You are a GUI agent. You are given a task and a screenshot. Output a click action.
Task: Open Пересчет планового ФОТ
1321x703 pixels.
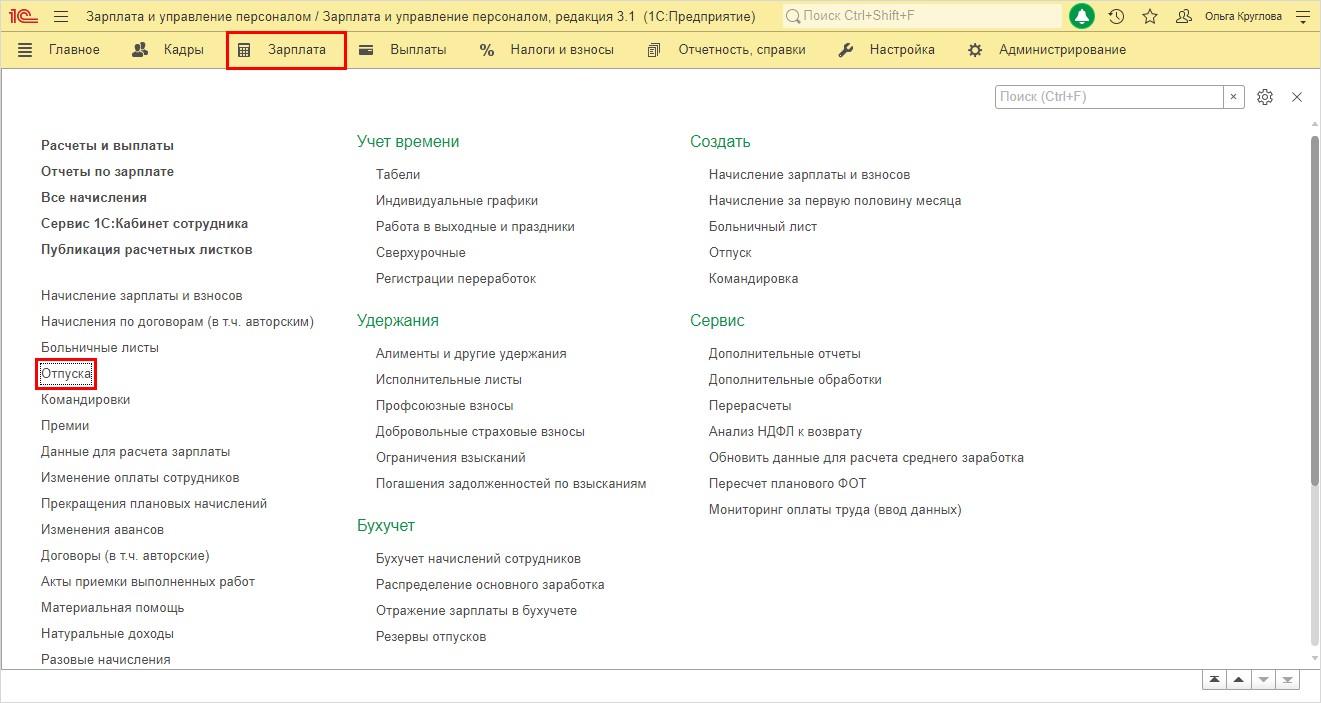tap(787, 483)
